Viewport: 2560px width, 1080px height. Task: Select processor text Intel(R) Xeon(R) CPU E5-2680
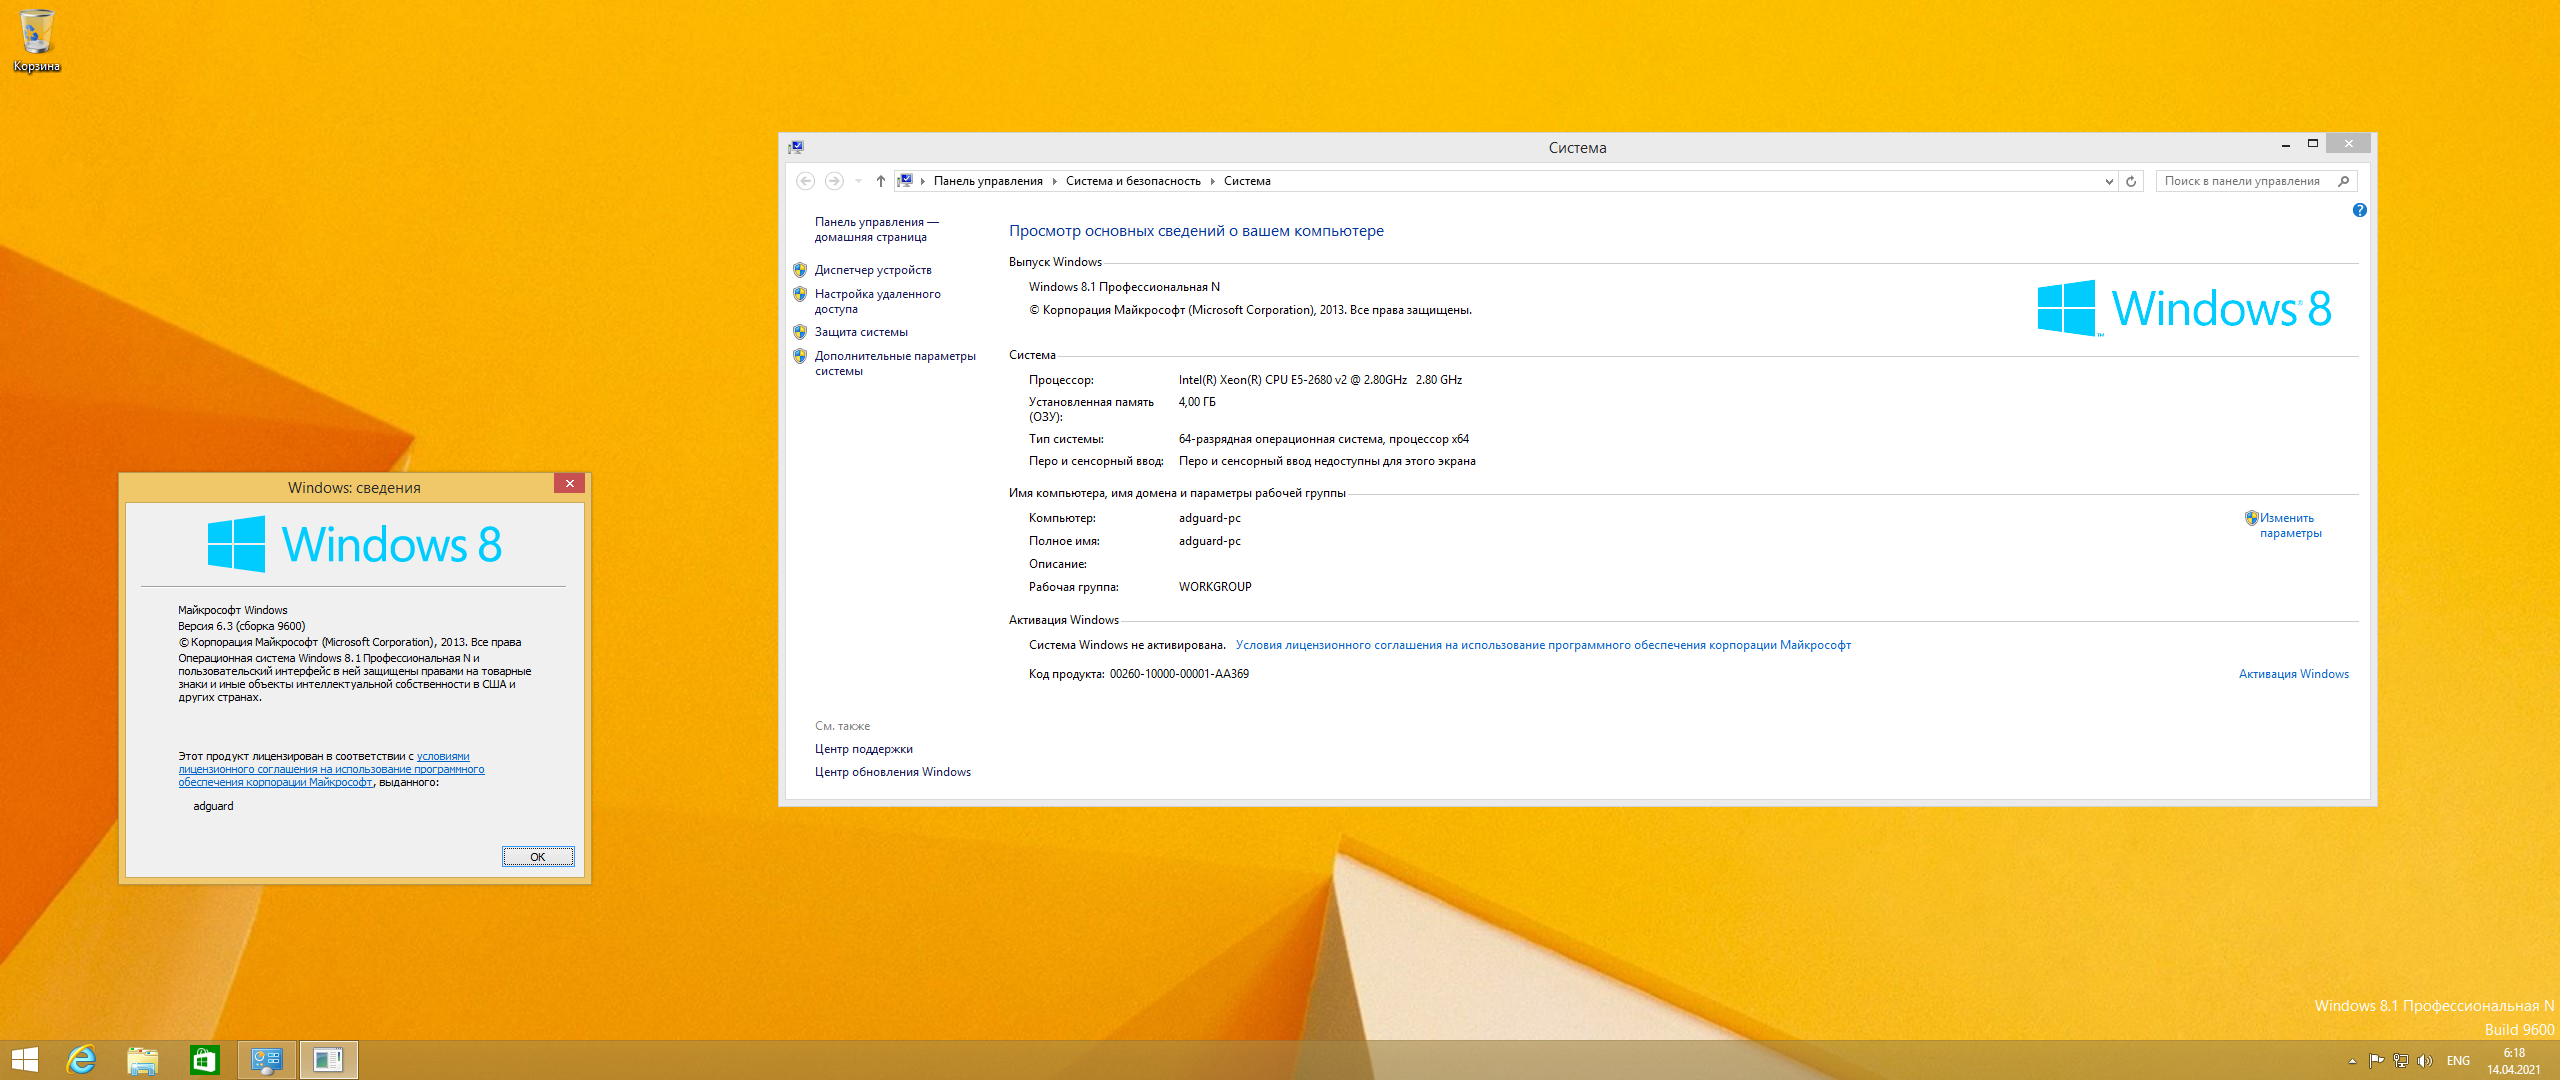pos(1320,380)
